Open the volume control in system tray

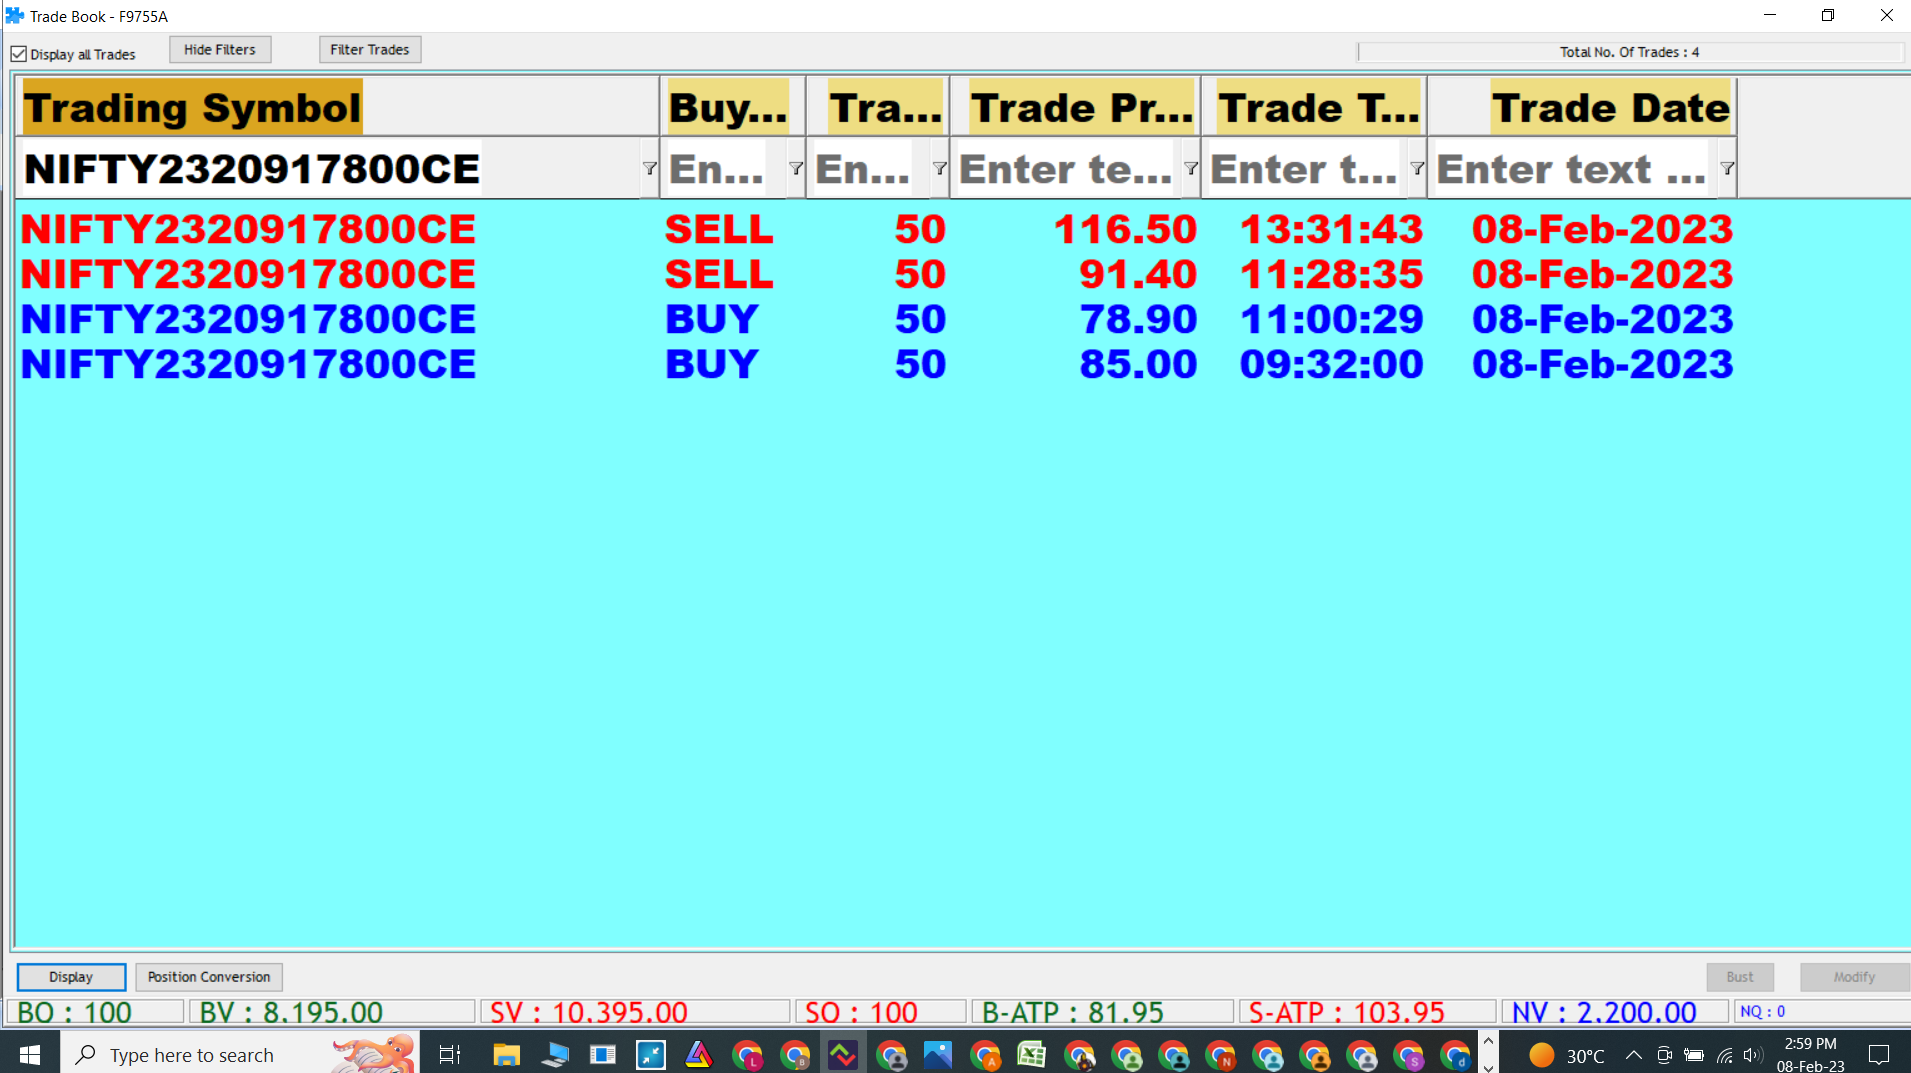[1753, 1055]
